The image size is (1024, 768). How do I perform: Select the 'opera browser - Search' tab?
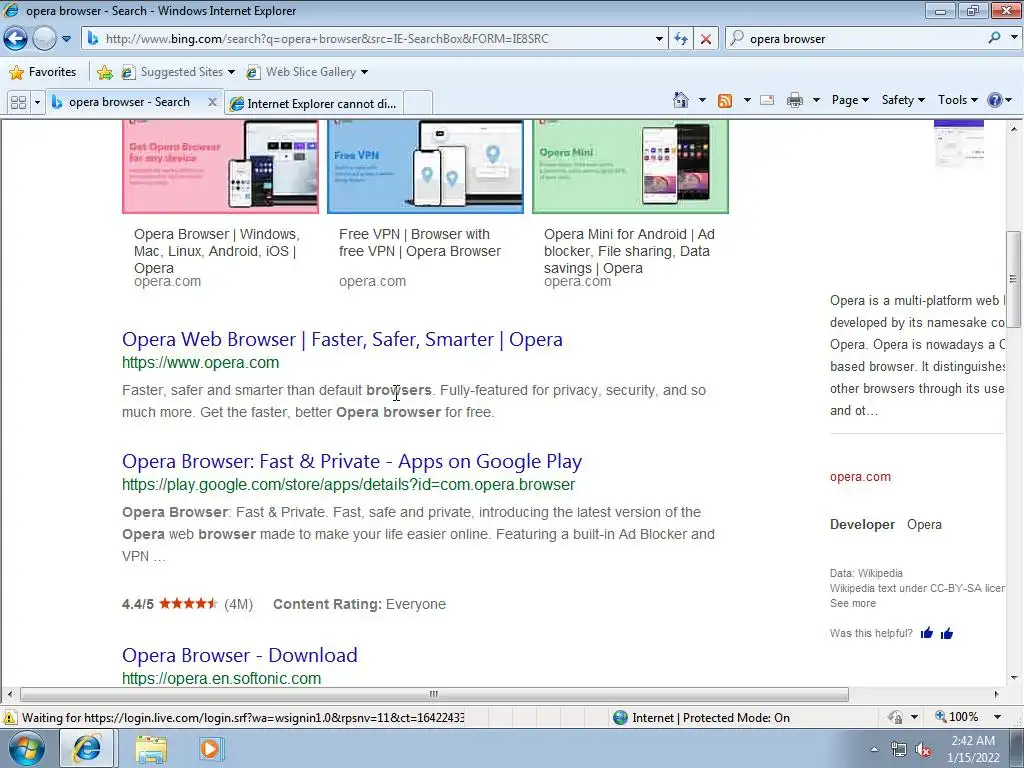coord(128,102)
